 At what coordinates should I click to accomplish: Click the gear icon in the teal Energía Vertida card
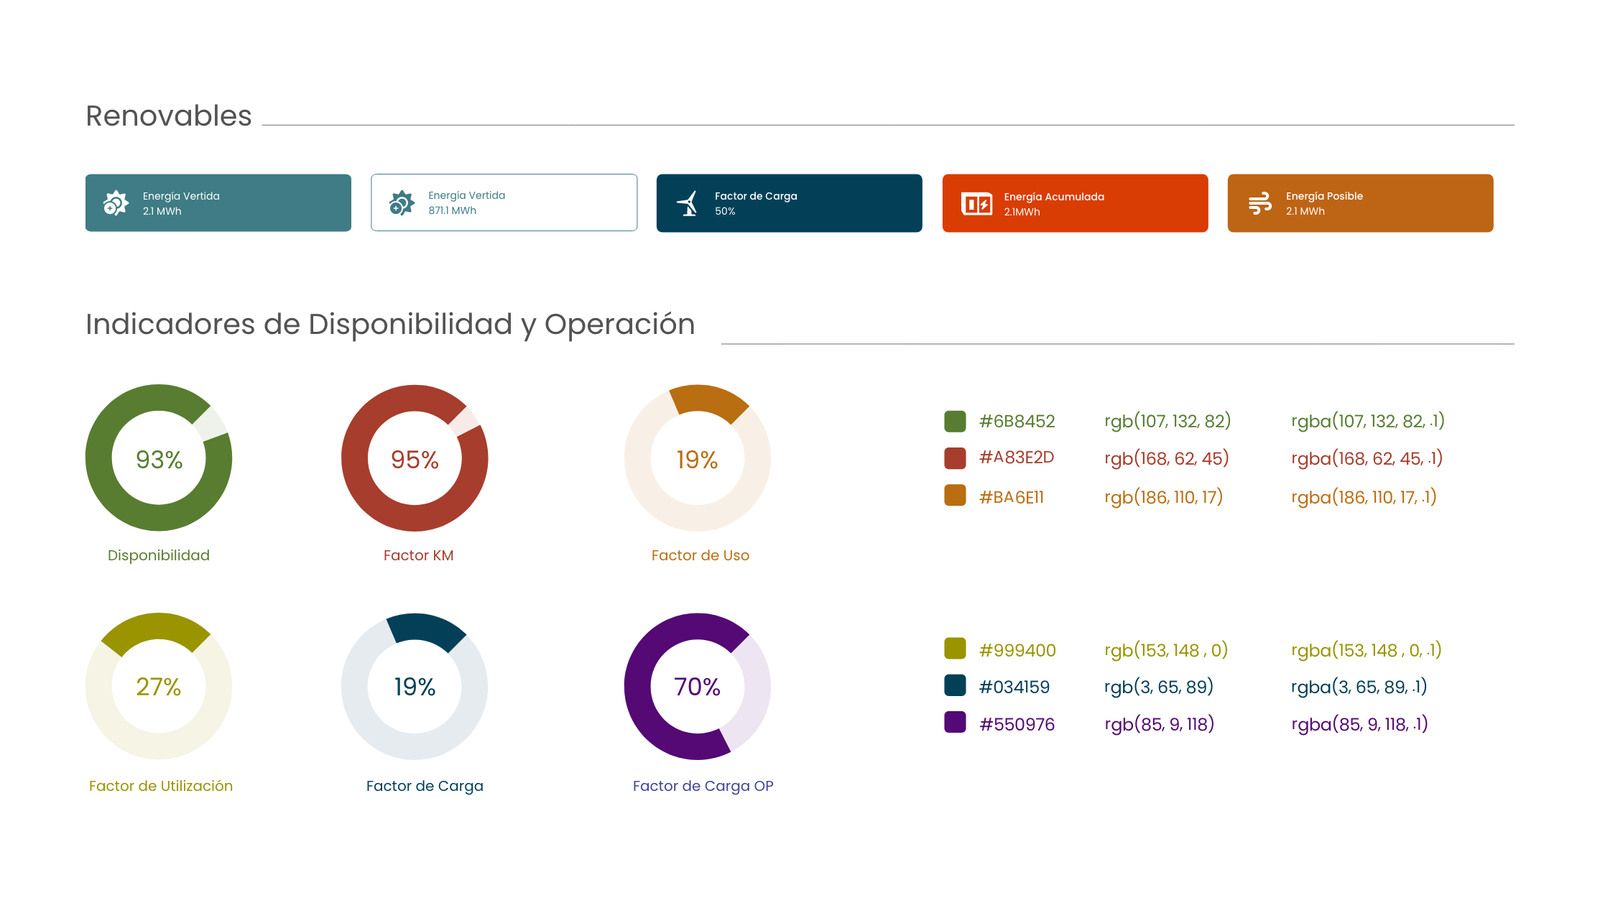(116, 203)
